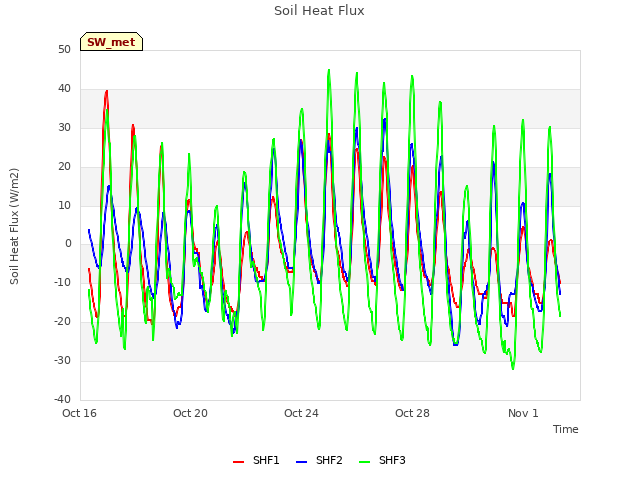This screenshot has width=640, height=480.
Task: Click the 'Oct 20' x-axis tick label
Action: click(190, 413)
